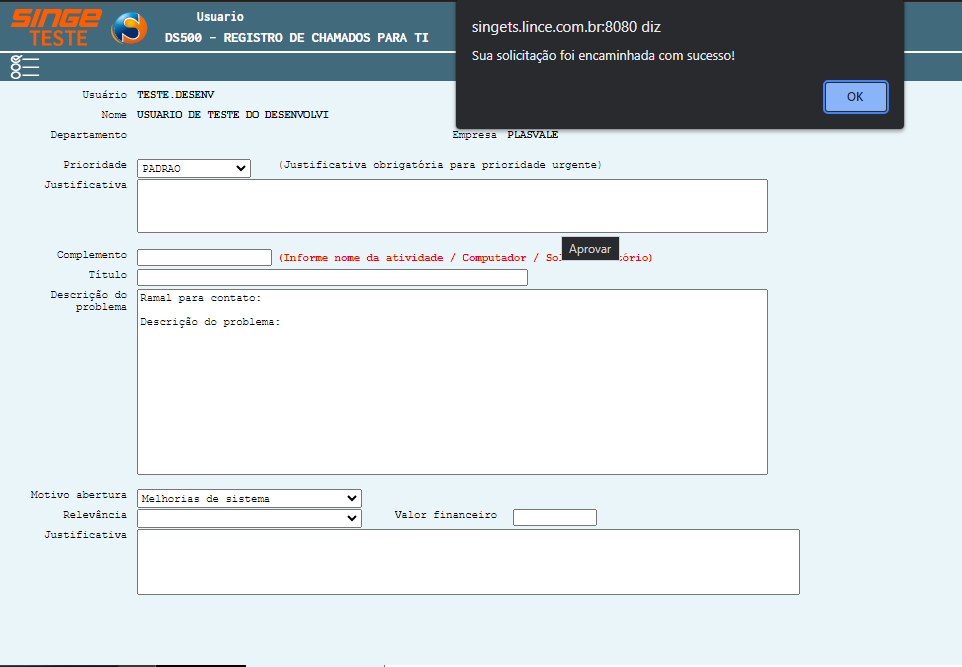Click the success message text in dialog
962x667 pixels.
click(603, 55)
